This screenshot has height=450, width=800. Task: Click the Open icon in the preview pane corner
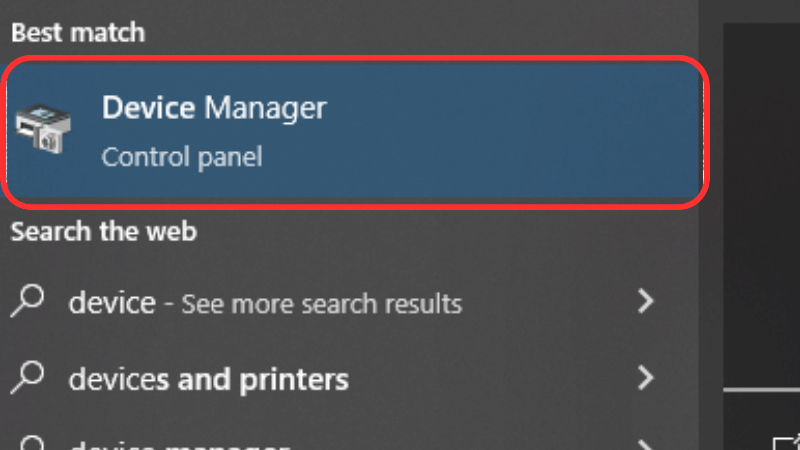(787, 442)
